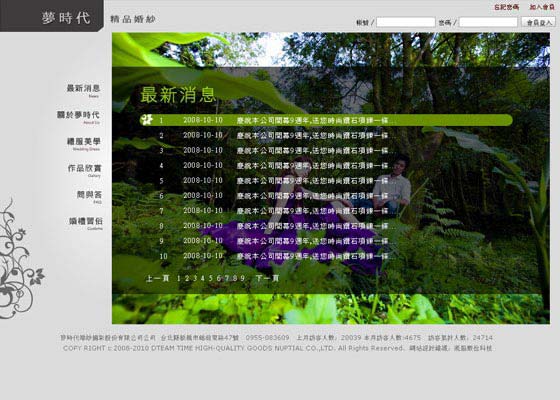Jump to page 3 in pagination
Viewport: 560px width, 400px height.
(195, 278)
